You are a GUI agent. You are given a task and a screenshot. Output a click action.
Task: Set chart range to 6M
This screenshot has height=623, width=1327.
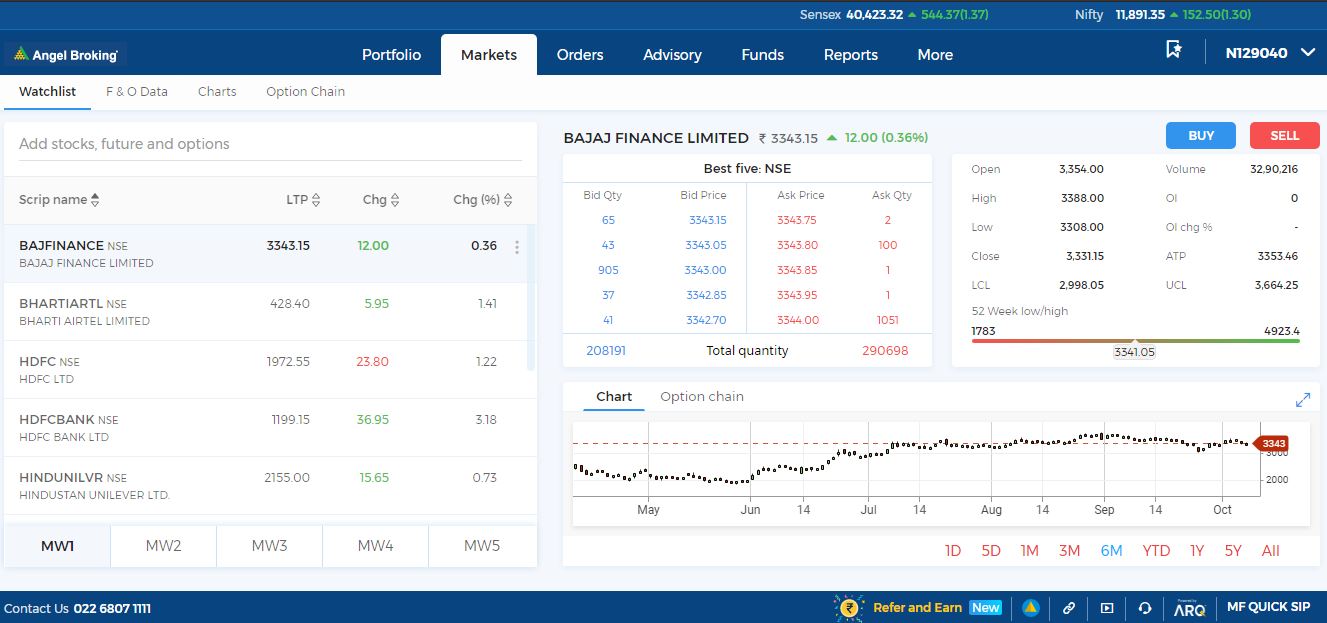1111,551
